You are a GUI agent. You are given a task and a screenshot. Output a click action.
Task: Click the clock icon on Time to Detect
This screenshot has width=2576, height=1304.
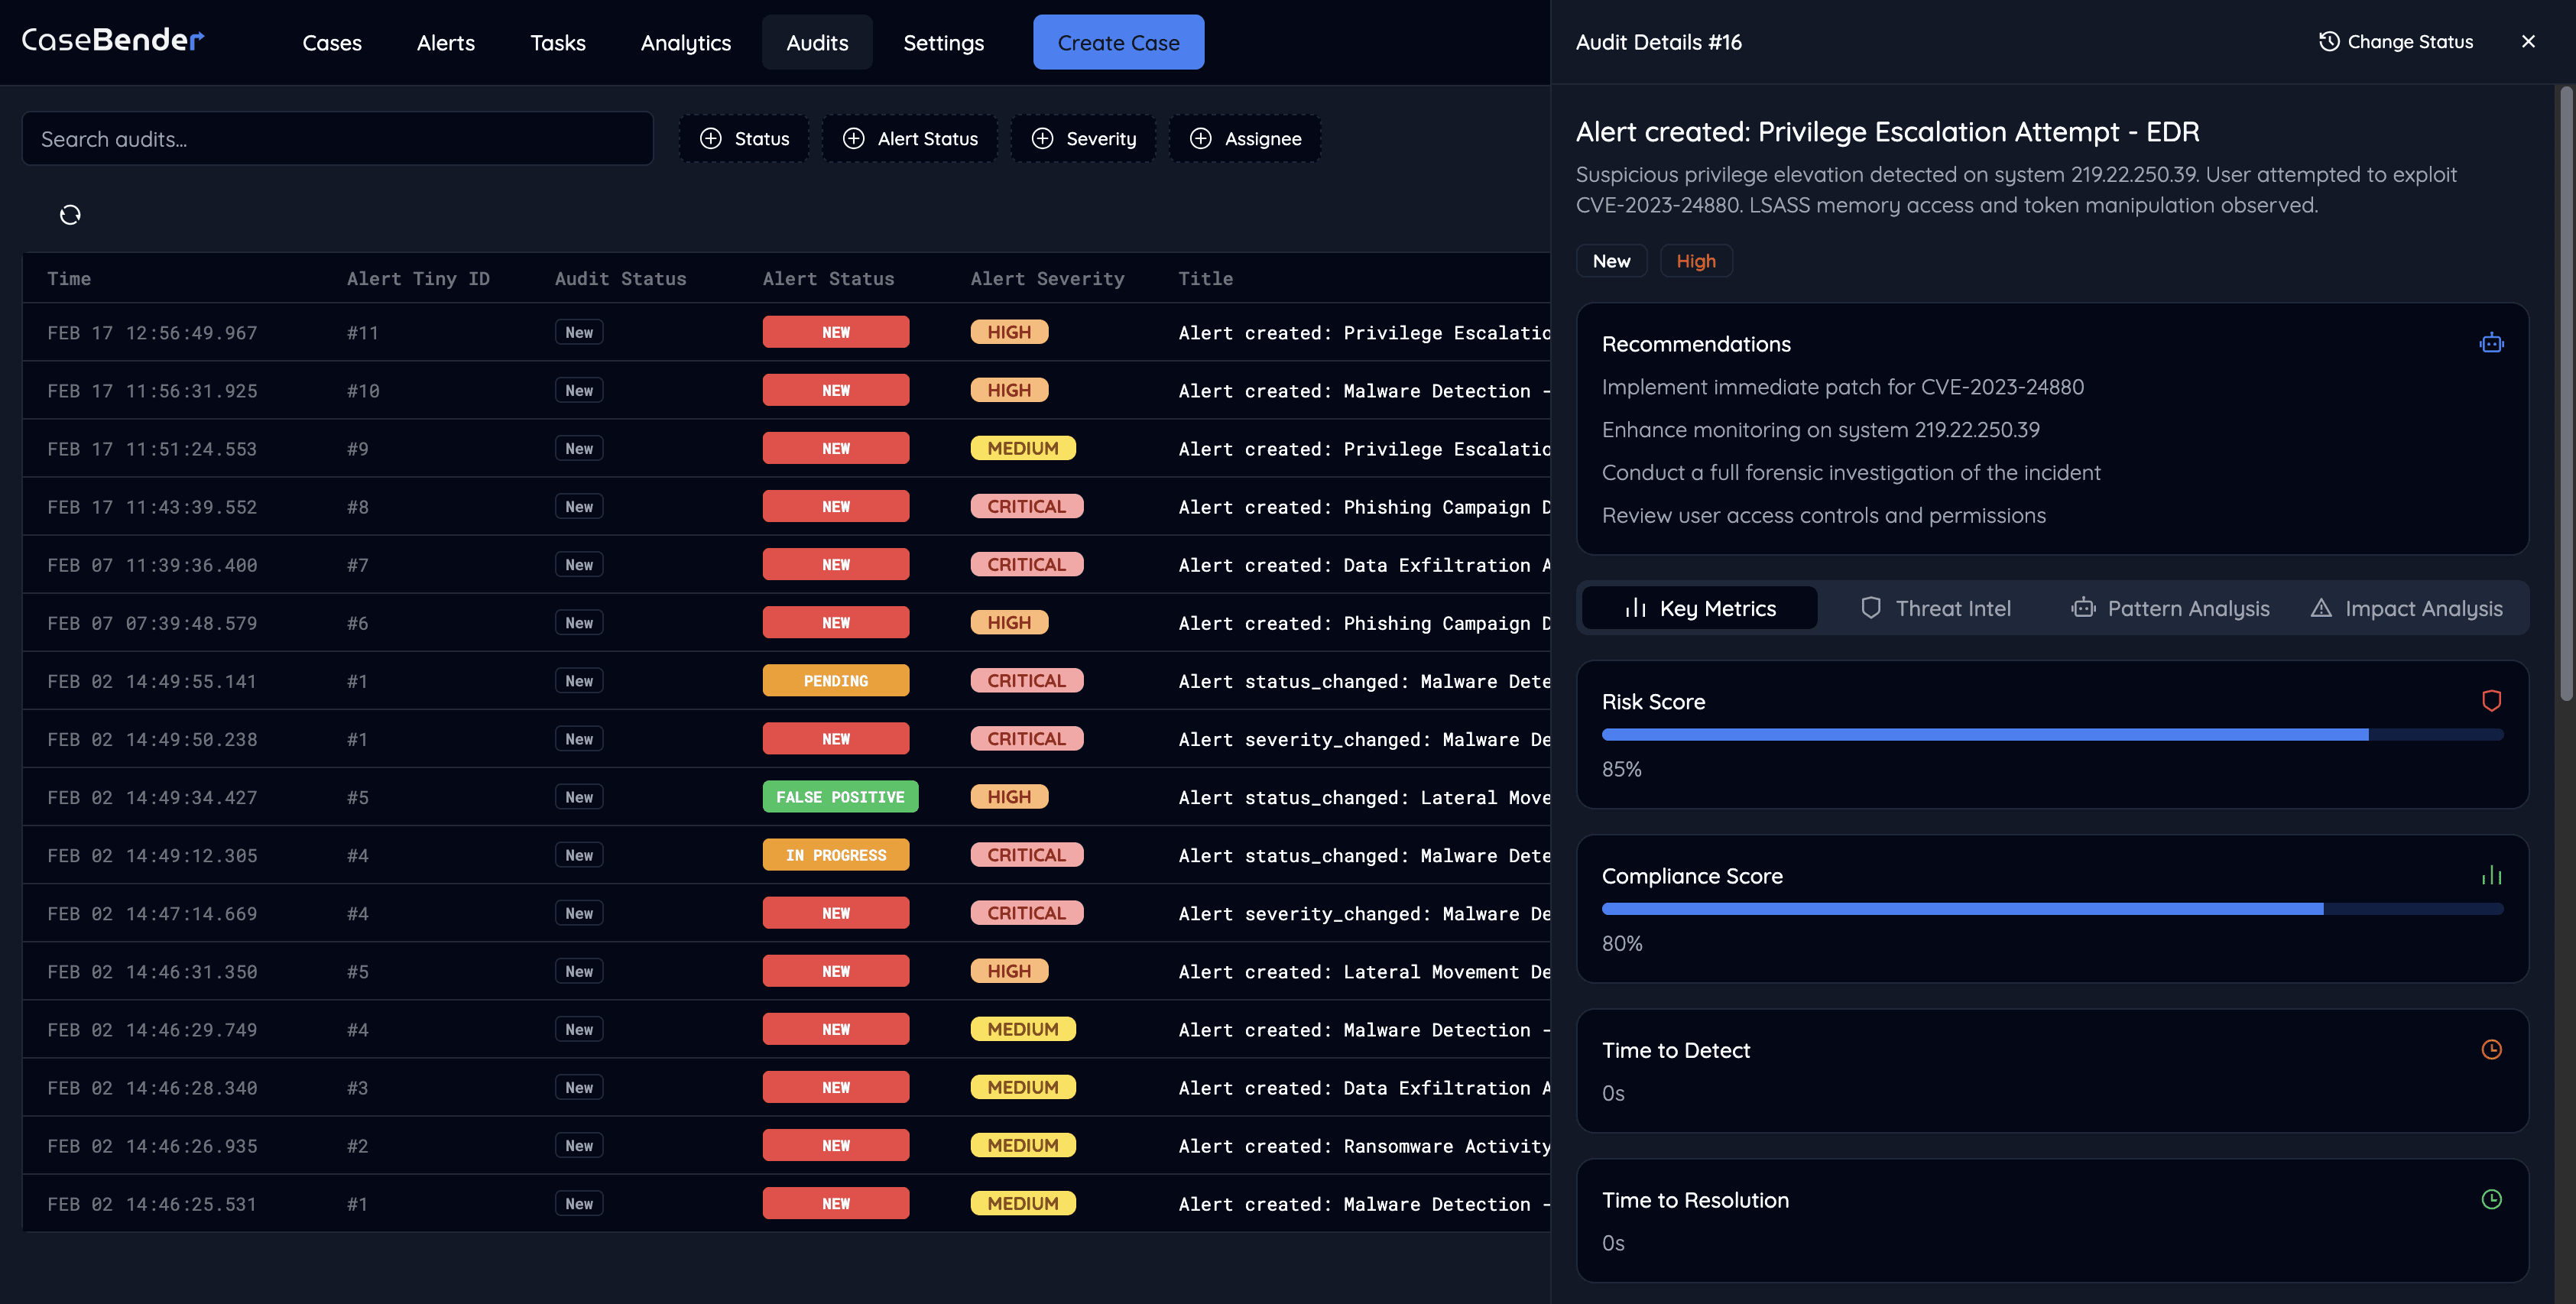(2491, 1049)
